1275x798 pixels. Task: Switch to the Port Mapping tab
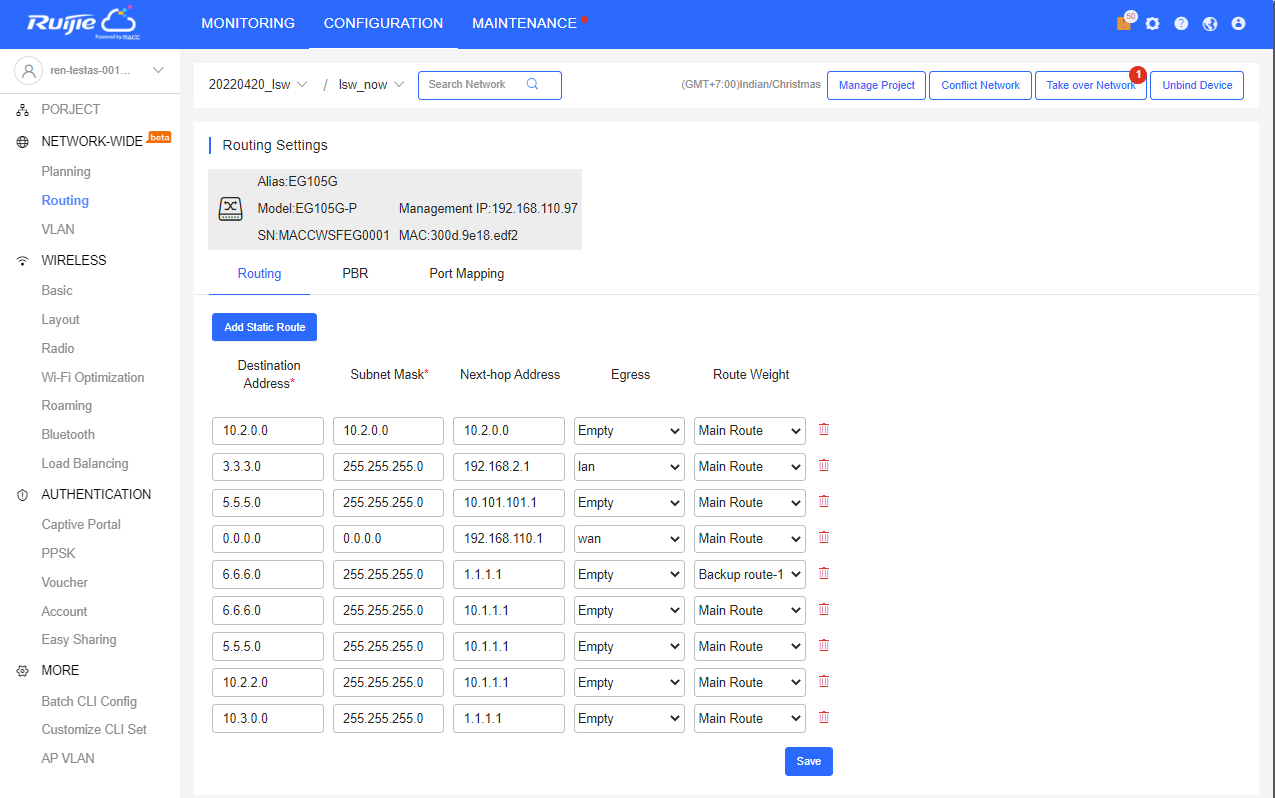(x=466, y=274)
